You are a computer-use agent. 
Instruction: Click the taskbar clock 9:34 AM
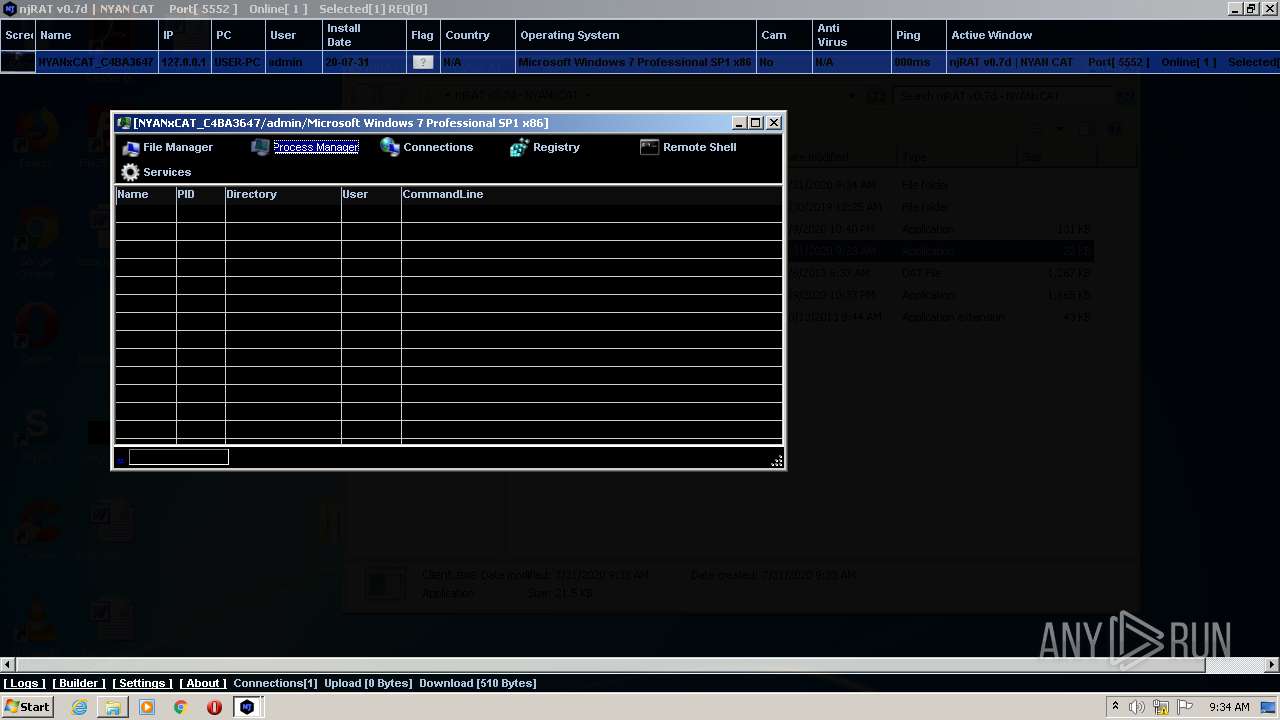(x=1229, y=707)
